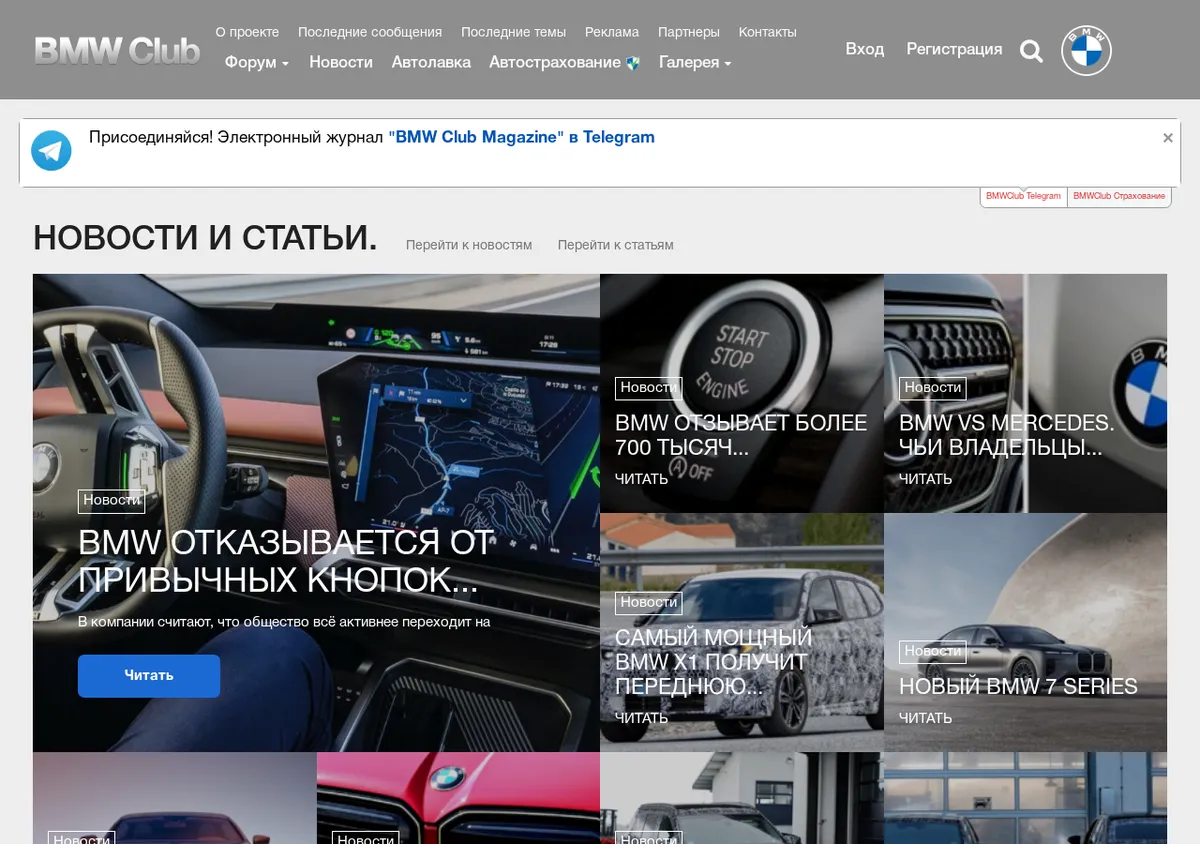Click the Вход login link

(x=865, y=49)
